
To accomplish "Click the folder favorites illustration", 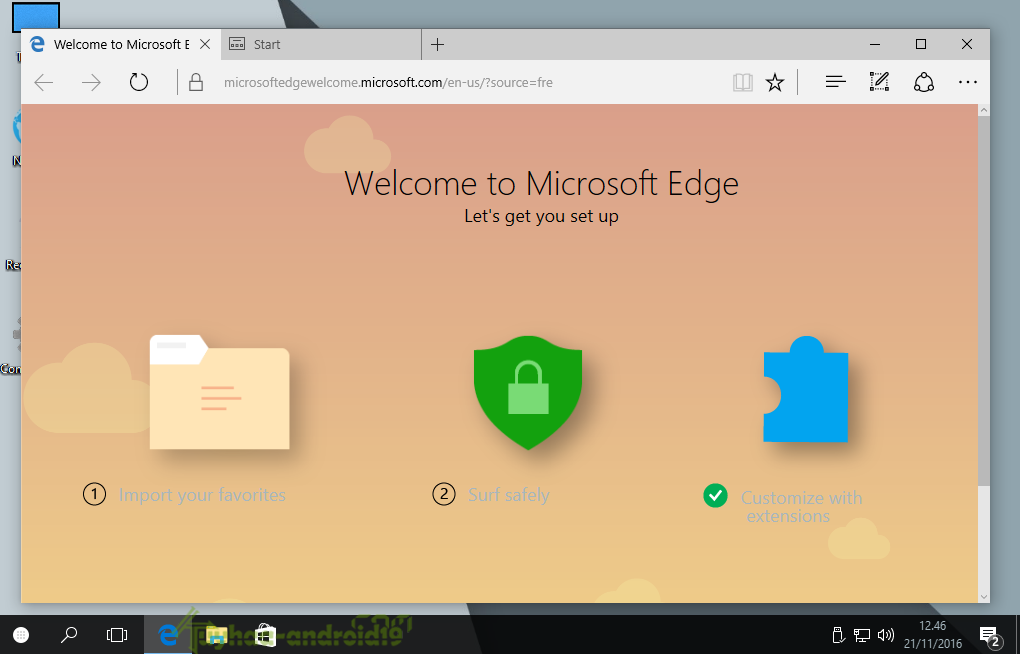I will (x=219, y=392).
